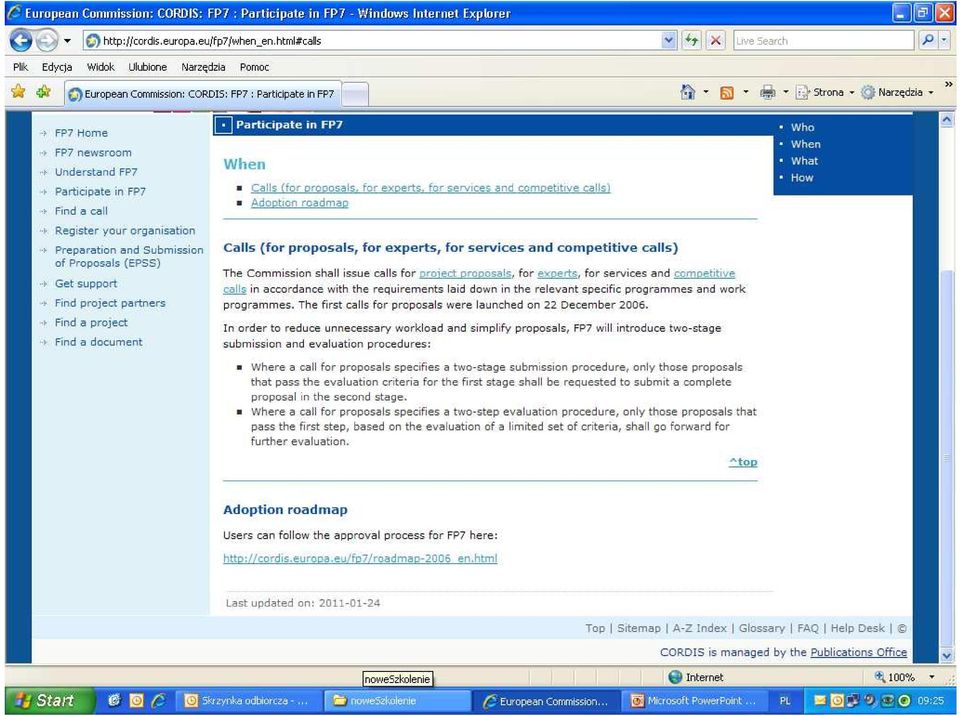Click the address bar URL field

pyautogui.click(x=372, y=41)
